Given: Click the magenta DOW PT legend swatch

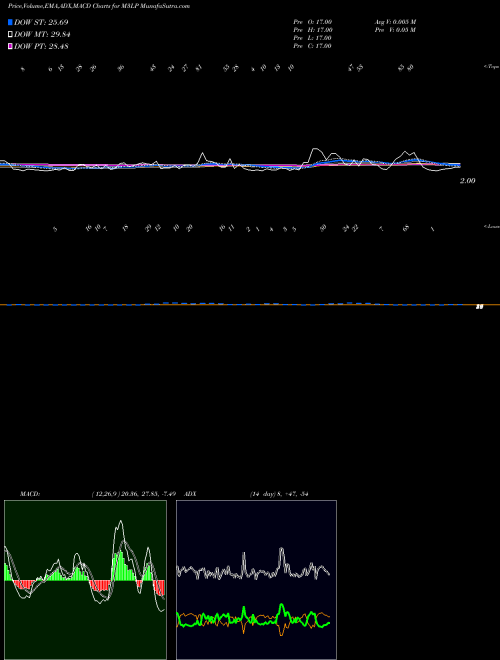Looking at the screenshot, I should pyautogui.click(x=10, y=47).
